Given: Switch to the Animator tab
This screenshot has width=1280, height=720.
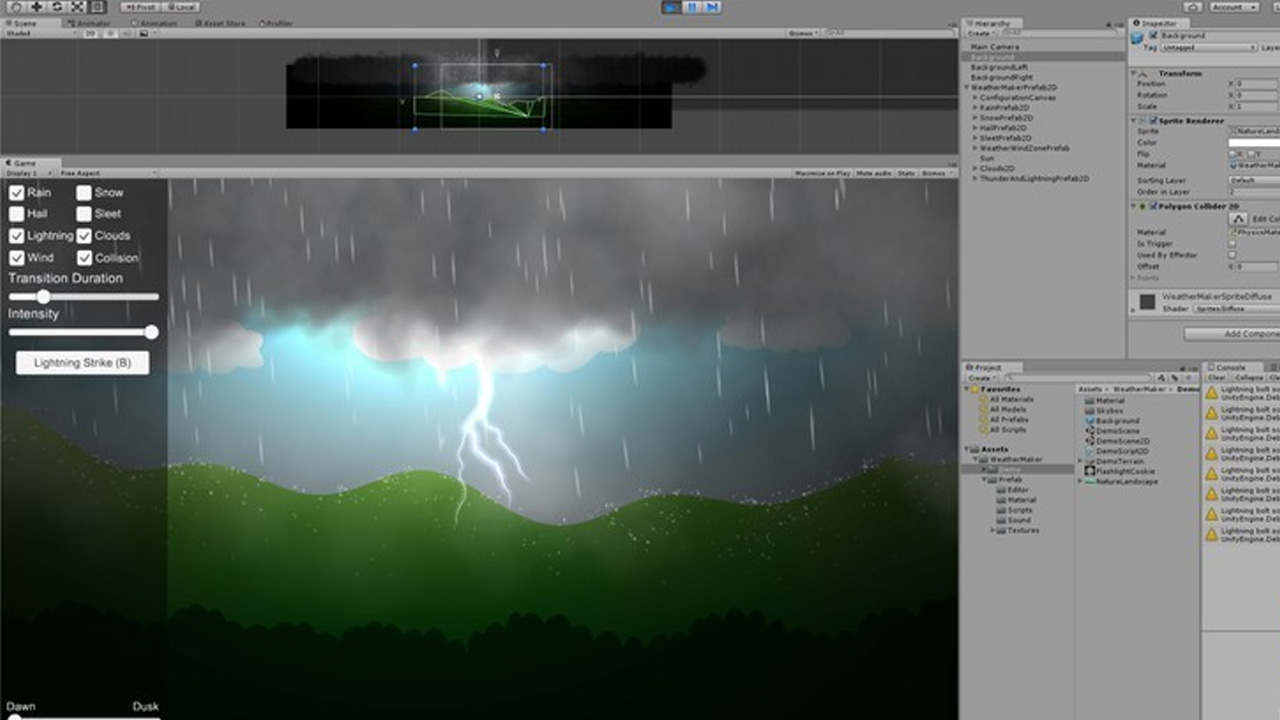Looking at the screenshot, I should pos(90,23).
